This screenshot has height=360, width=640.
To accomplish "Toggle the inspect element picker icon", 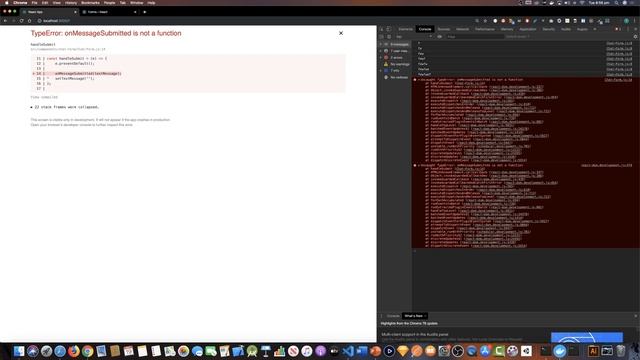I will click(x=382, y=29).
